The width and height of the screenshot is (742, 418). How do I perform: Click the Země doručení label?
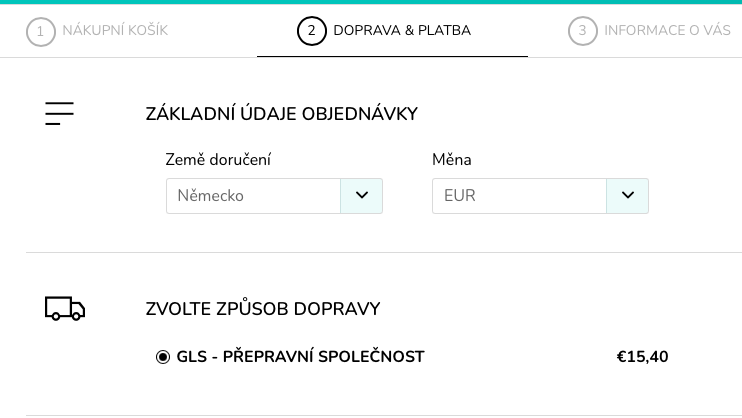click(x=218, y=160)
